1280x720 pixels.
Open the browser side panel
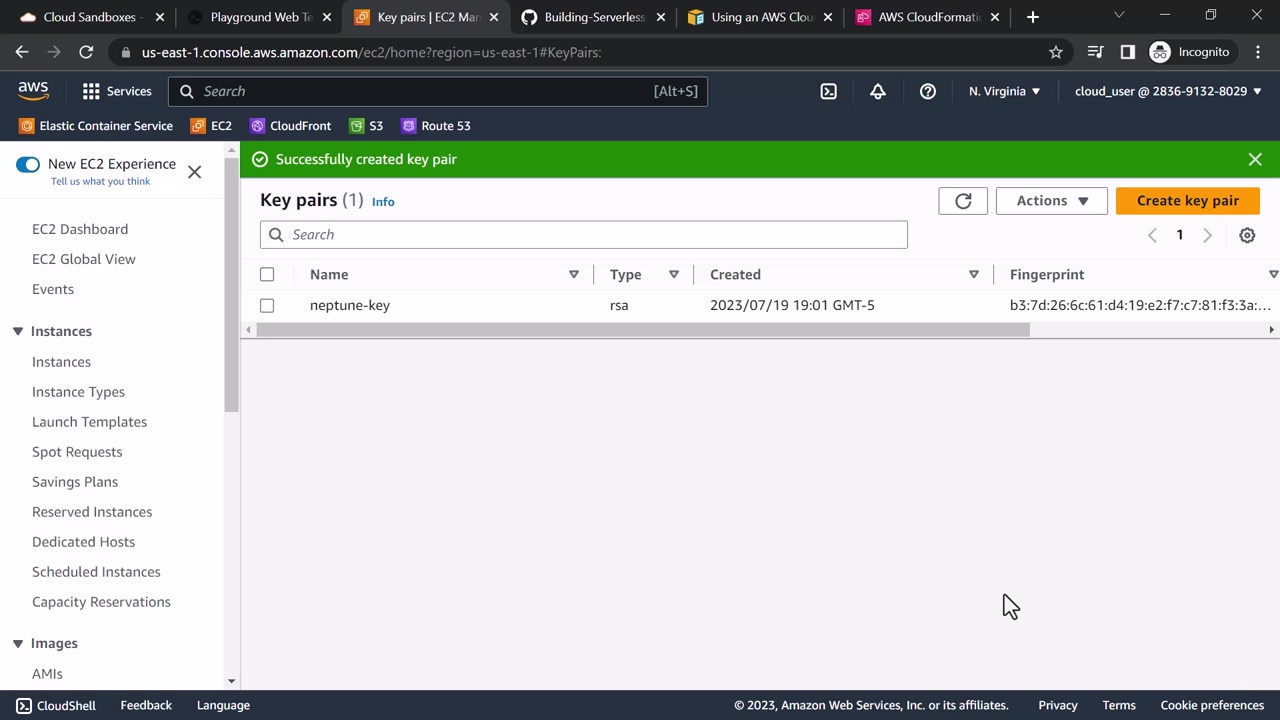1128,52
